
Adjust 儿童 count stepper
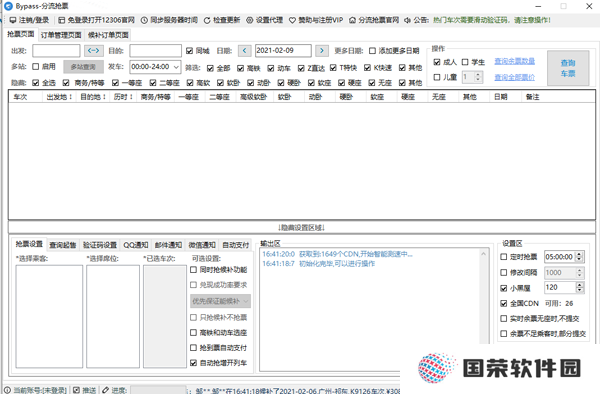(478, 77)
